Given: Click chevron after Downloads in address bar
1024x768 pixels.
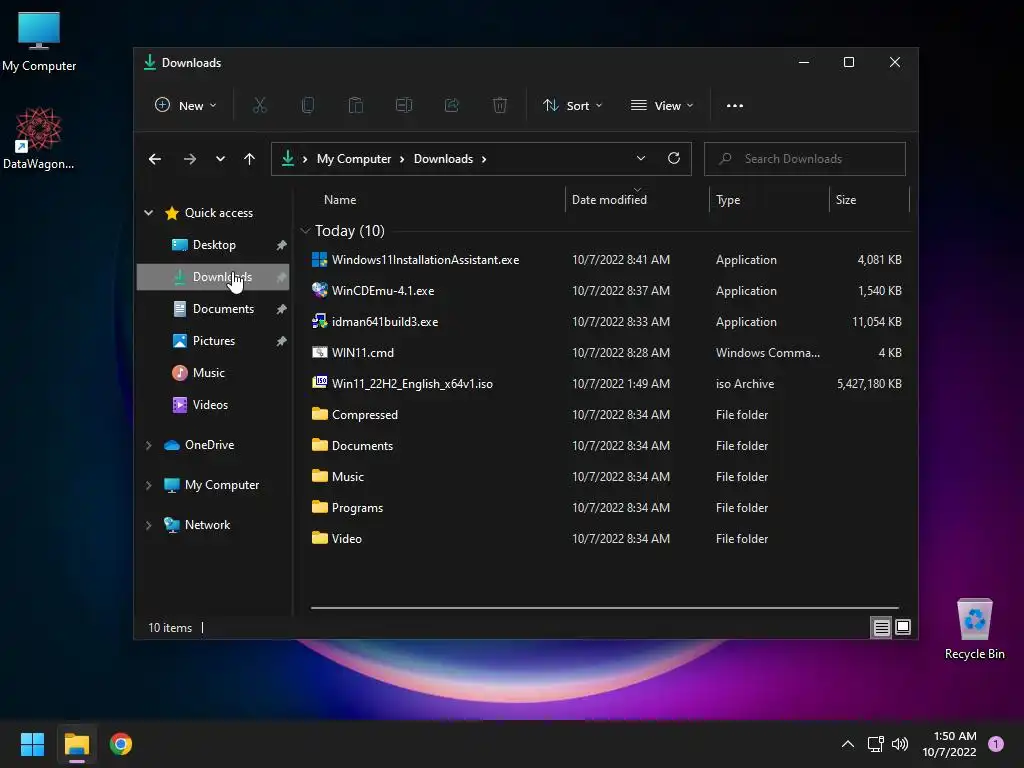Looking at the screenshot, I should point(484,159).
